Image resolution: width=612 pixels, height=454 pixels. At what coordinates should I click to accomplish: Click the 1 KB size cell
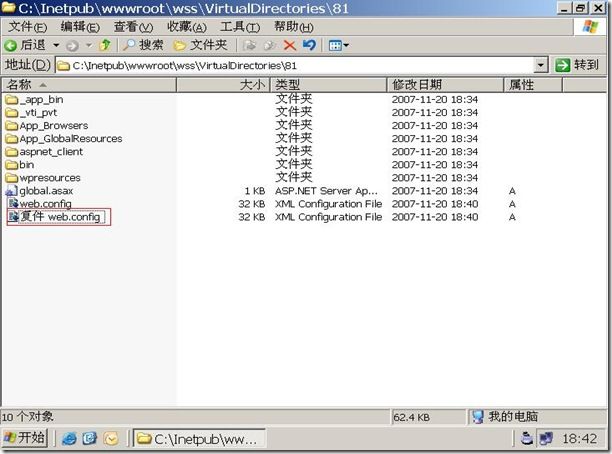255,191
